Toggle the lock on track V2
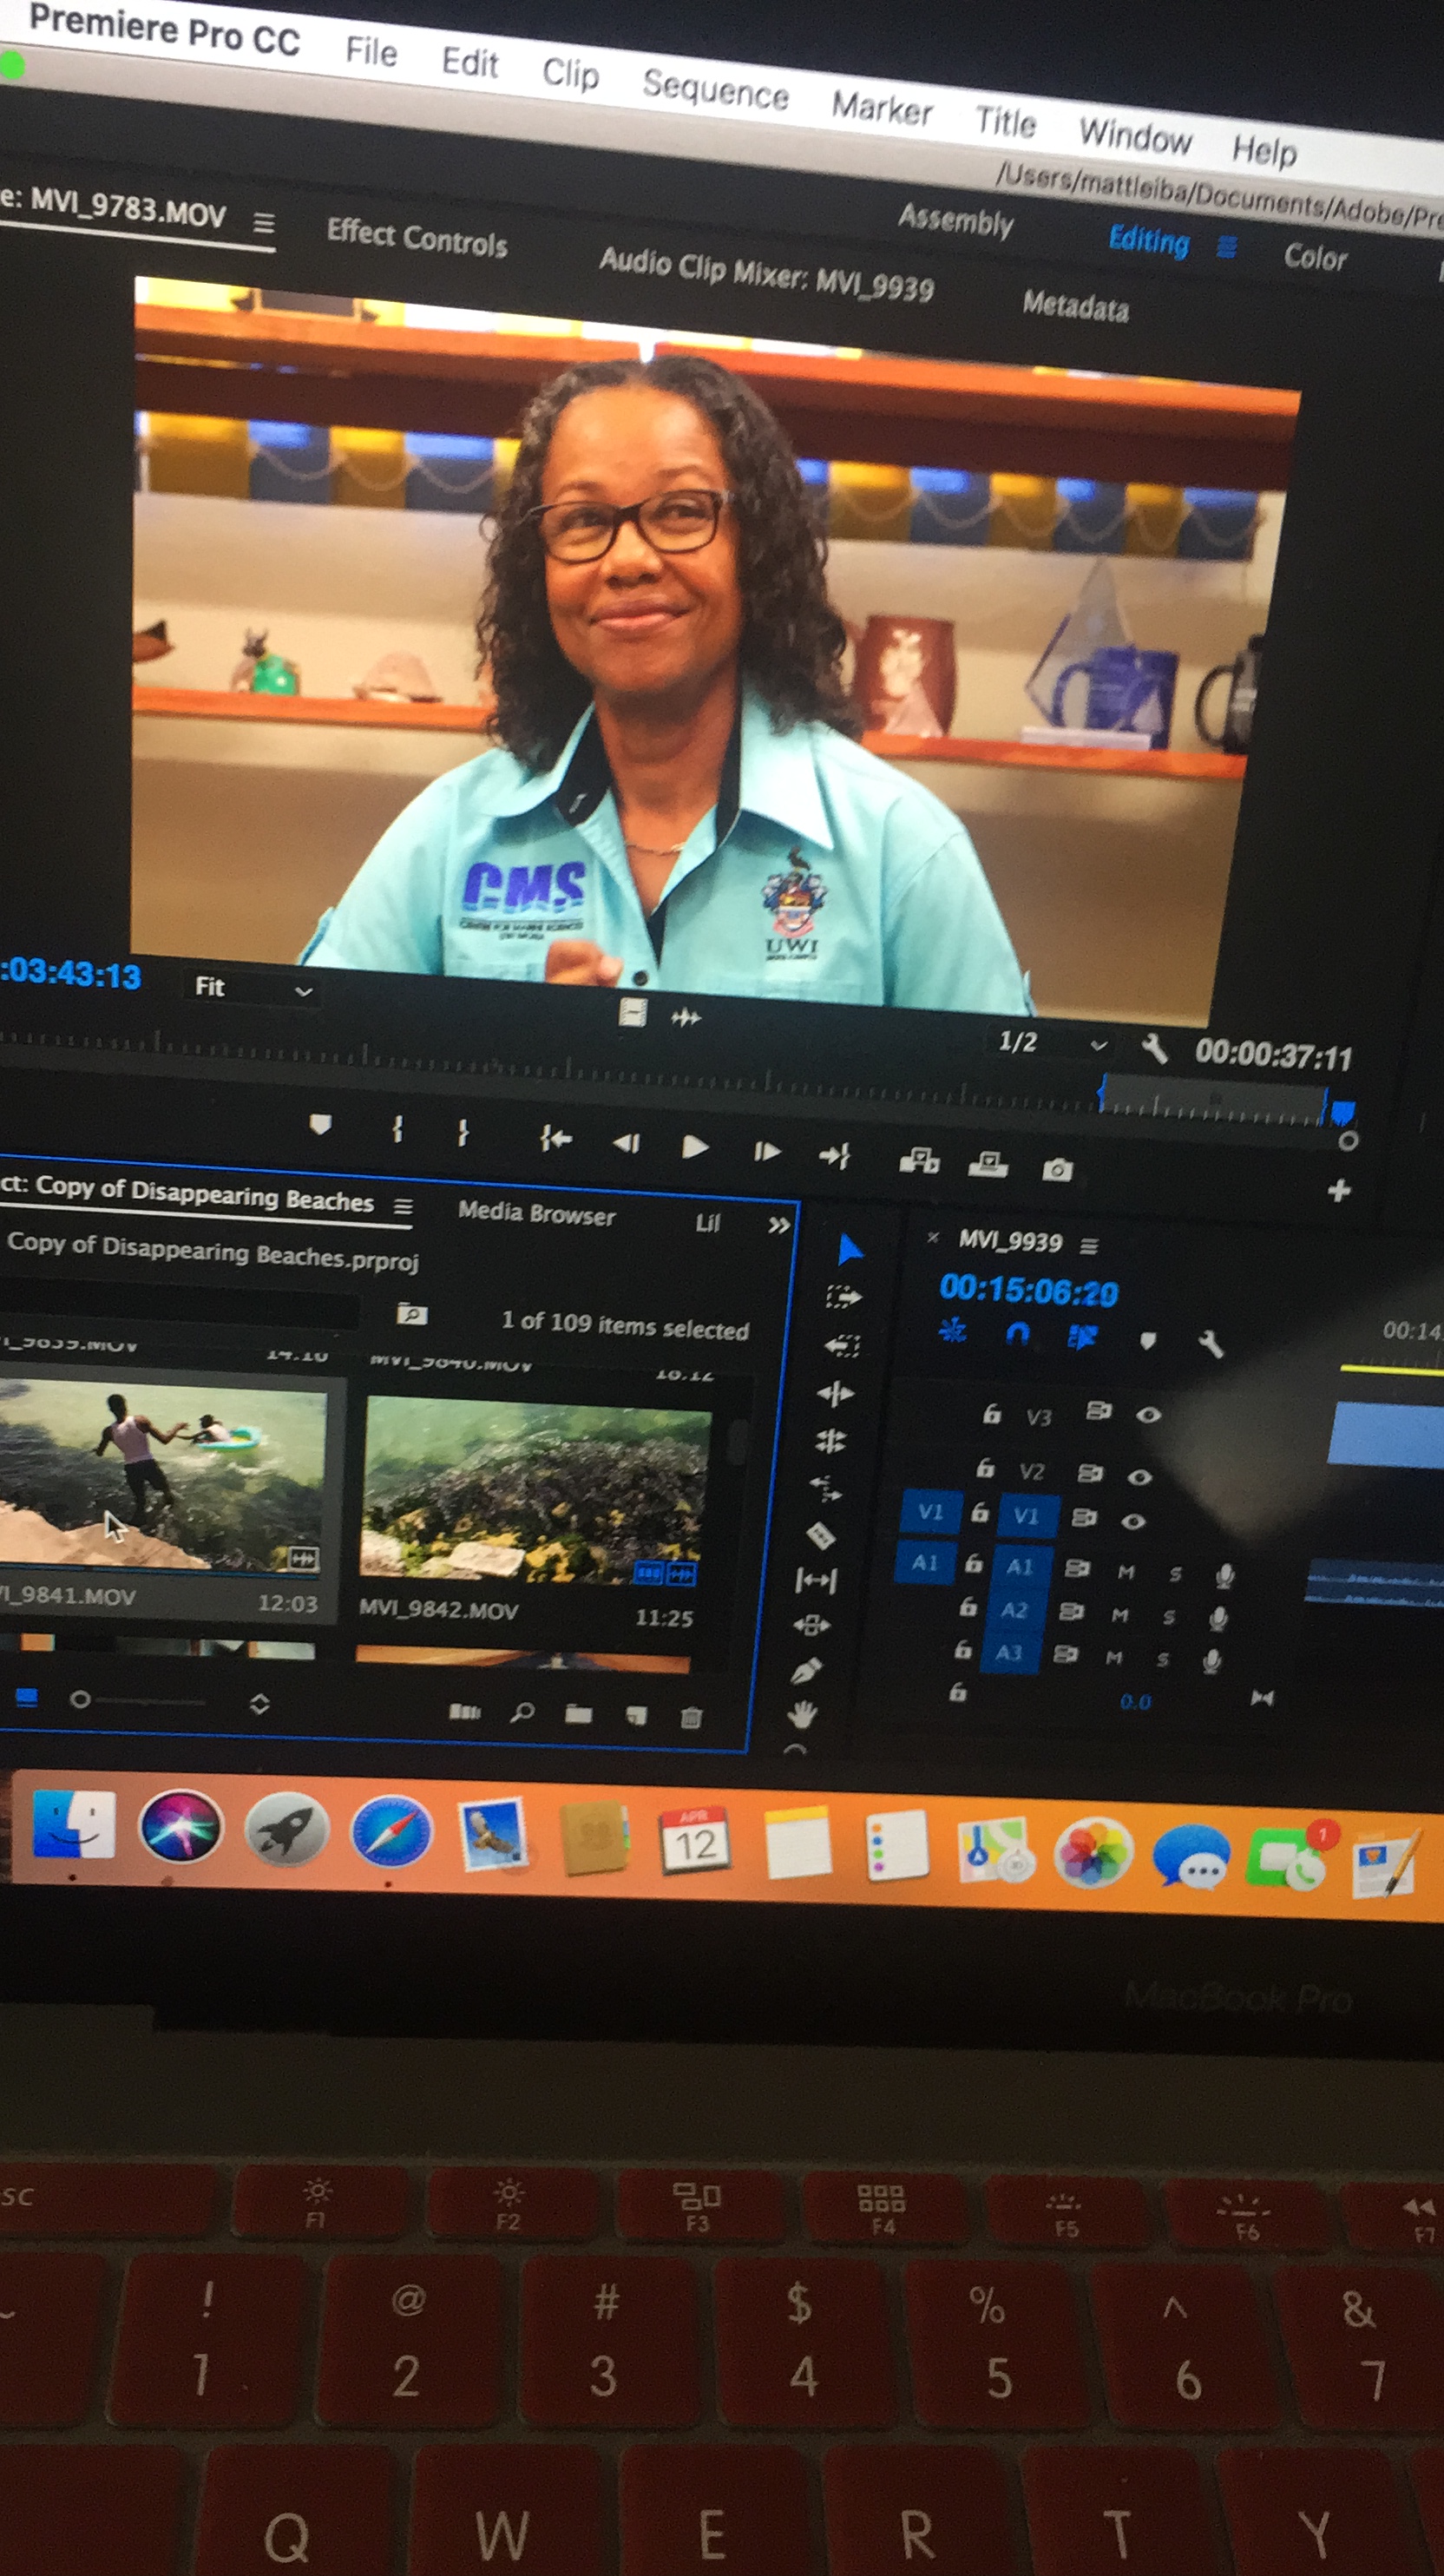 point(985,1468)
